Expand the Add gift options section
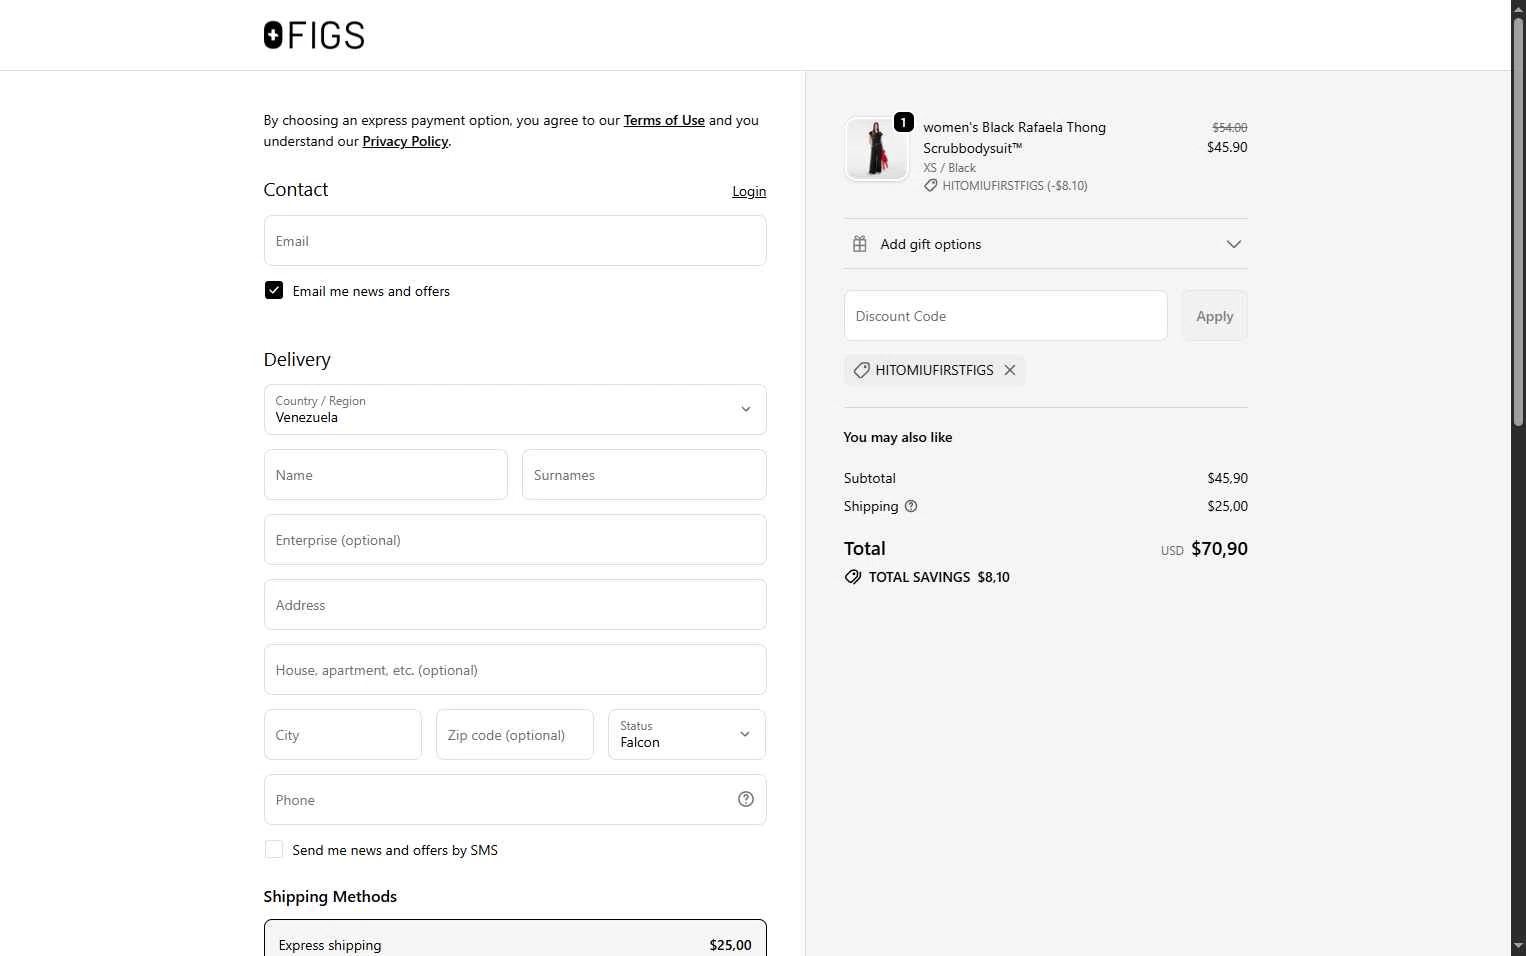Viewport: 1526px width, 956px height. (x=1233, y=244)
